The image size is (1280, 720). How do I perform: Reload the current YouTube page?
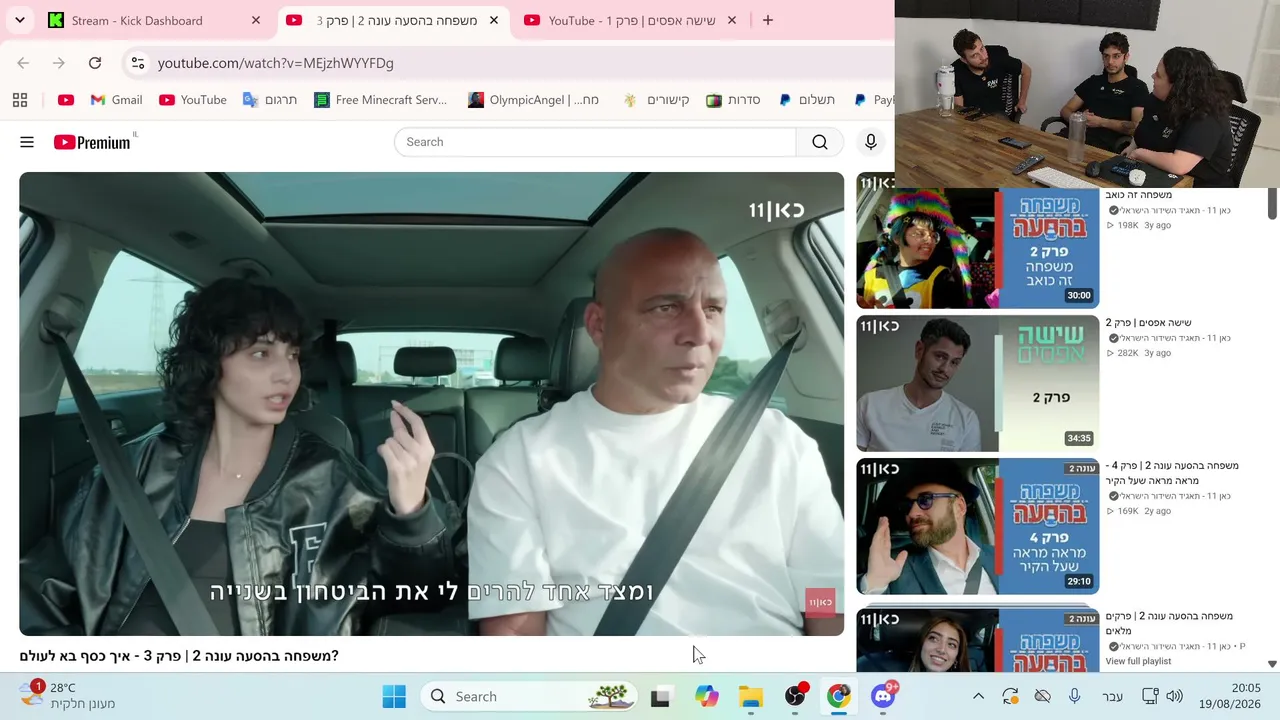tap(95, 63)
